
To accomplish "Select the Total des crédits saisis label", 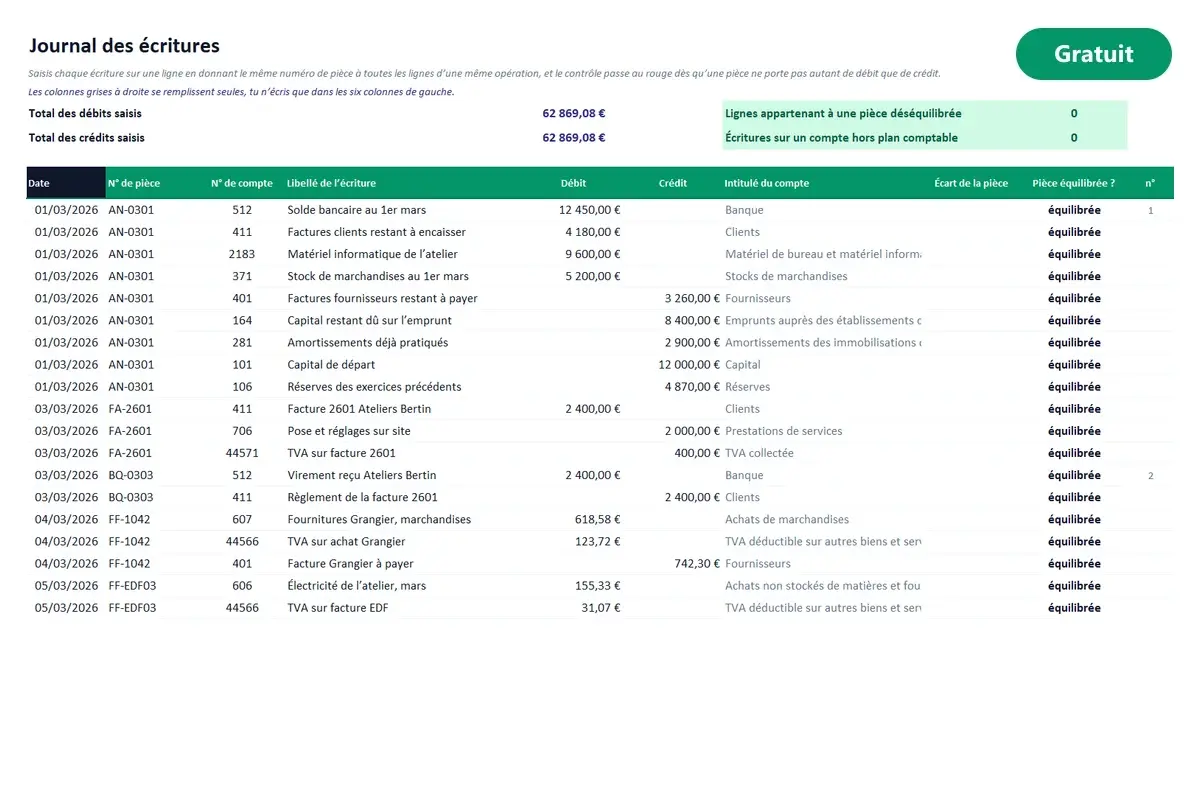I will point(87,138).
